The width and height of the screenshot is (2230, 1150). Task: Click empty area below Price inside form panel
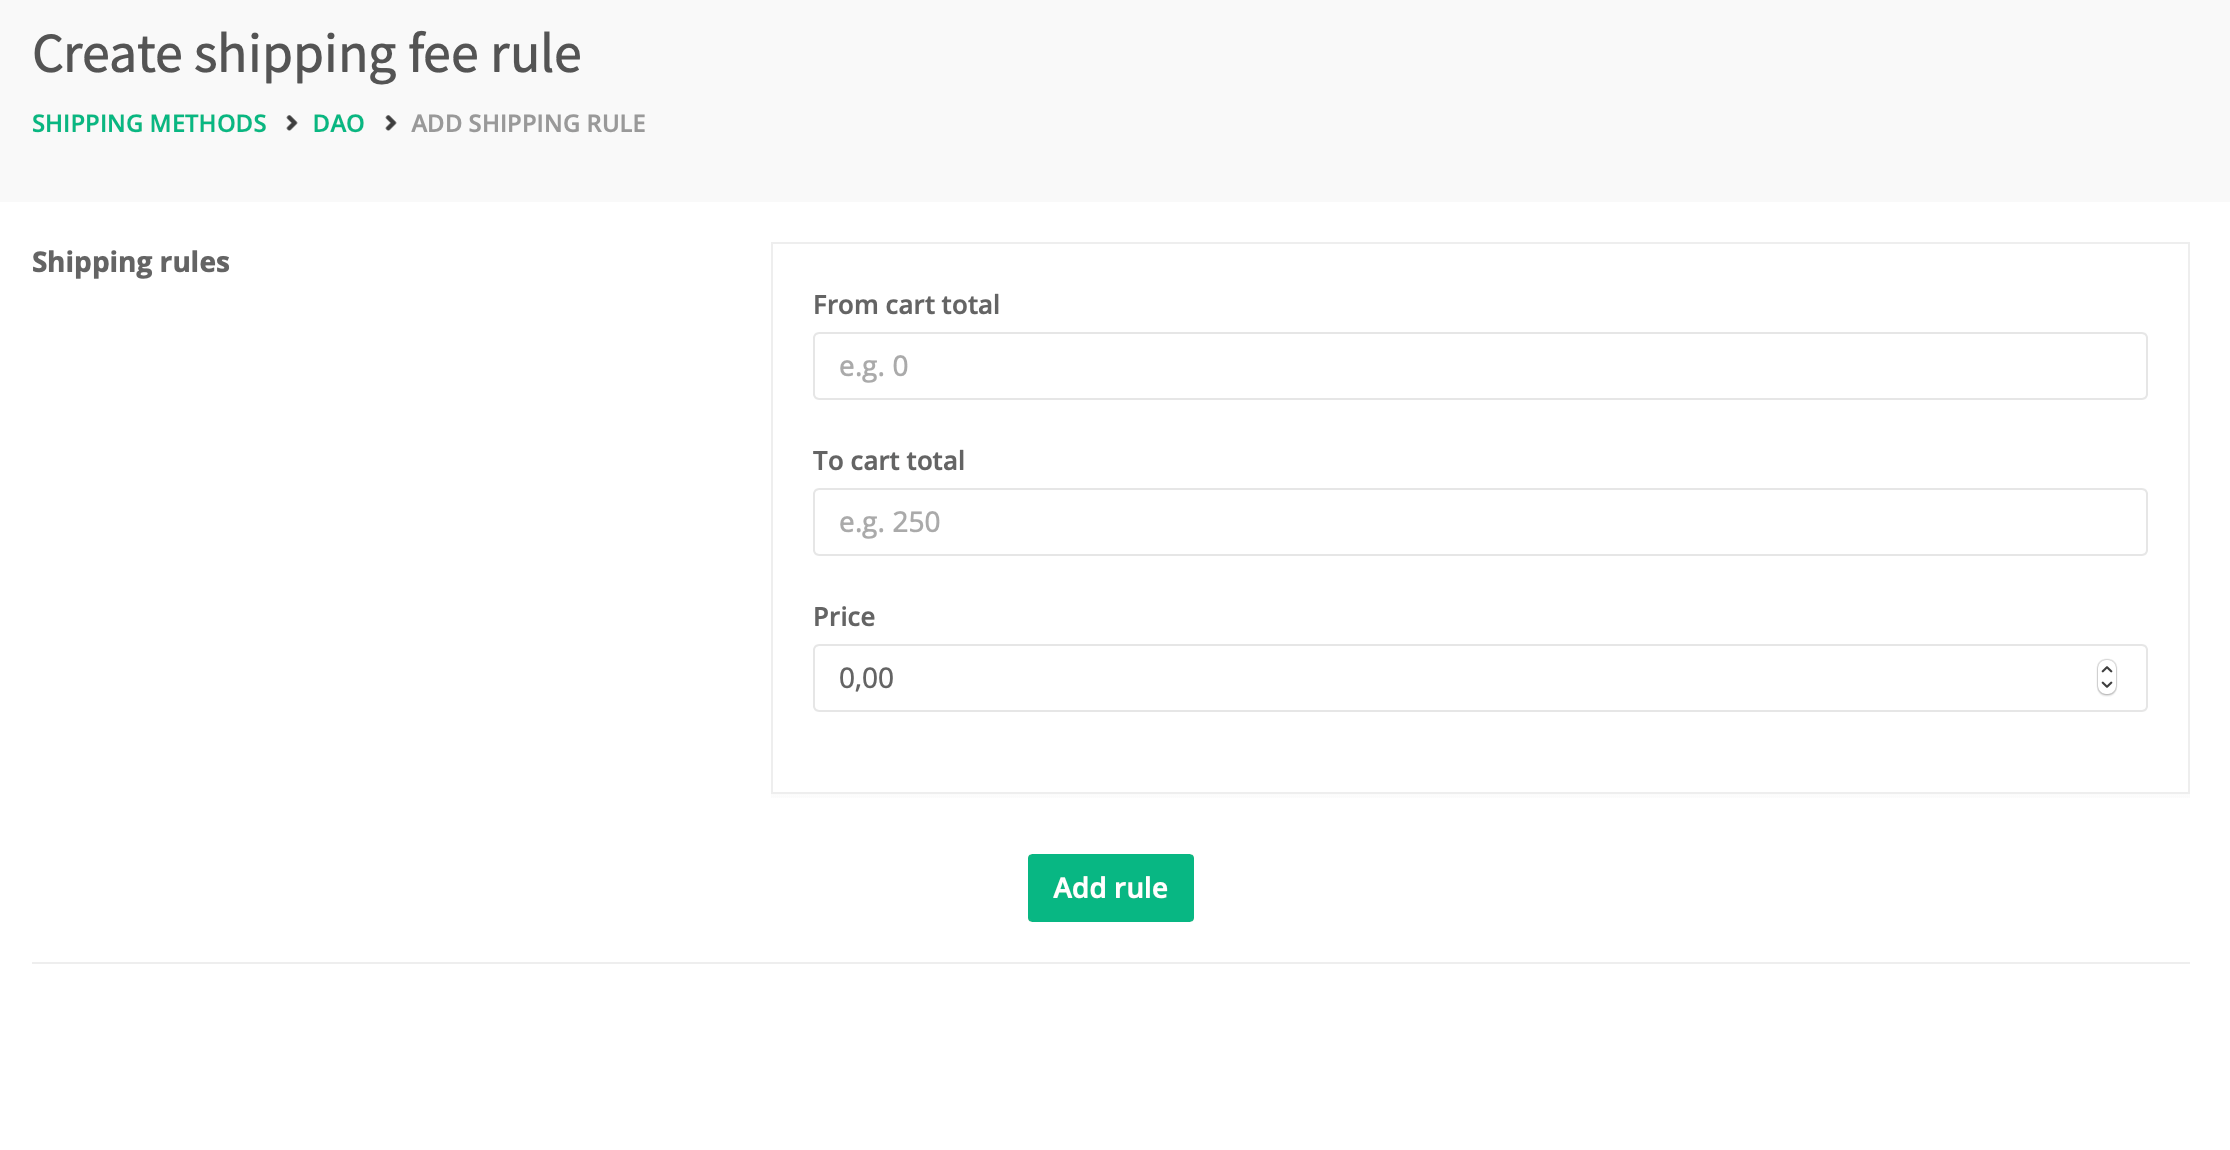tap(1480, 752)
